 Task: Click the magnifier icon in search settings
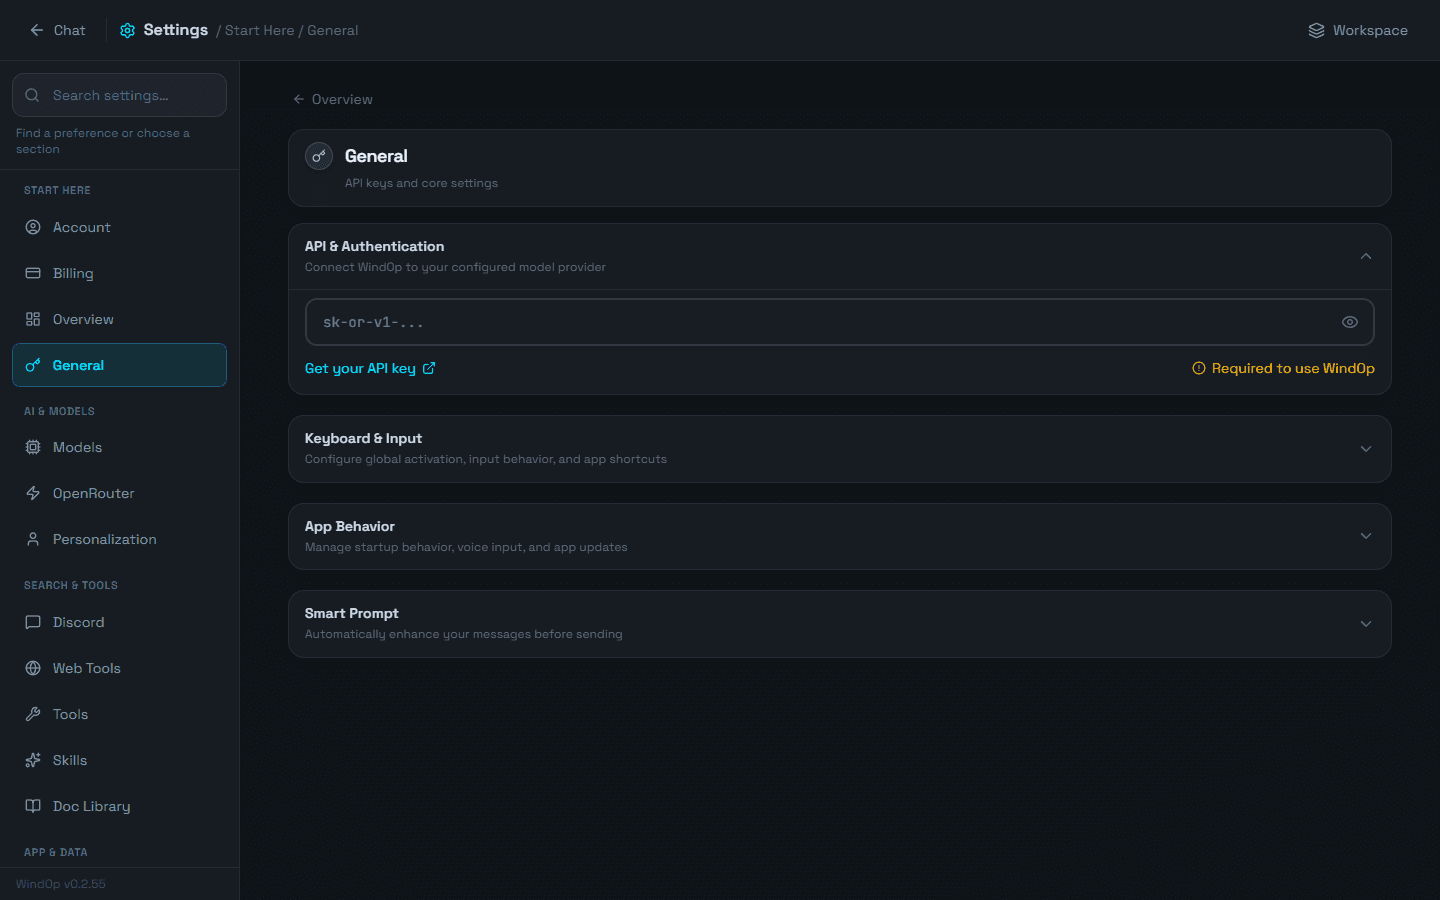(x=32, y=95)
